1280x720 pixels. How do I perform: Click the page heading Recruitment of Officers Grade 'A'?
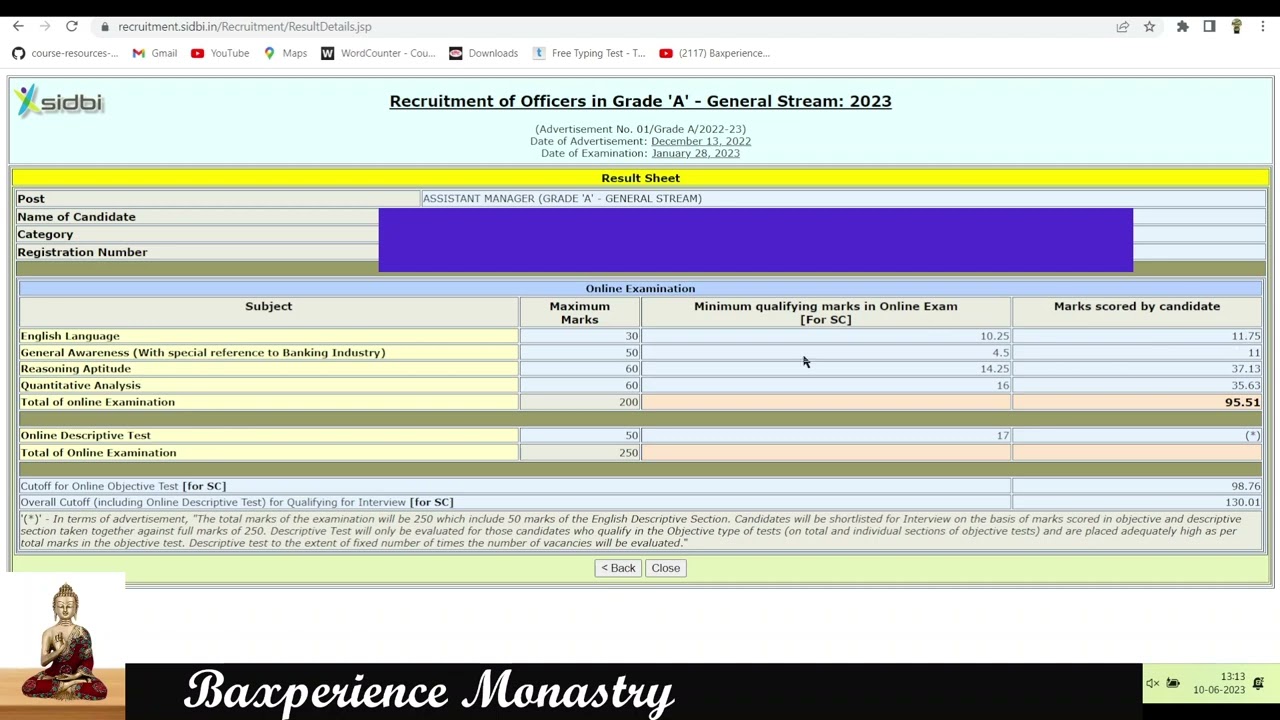640,101
